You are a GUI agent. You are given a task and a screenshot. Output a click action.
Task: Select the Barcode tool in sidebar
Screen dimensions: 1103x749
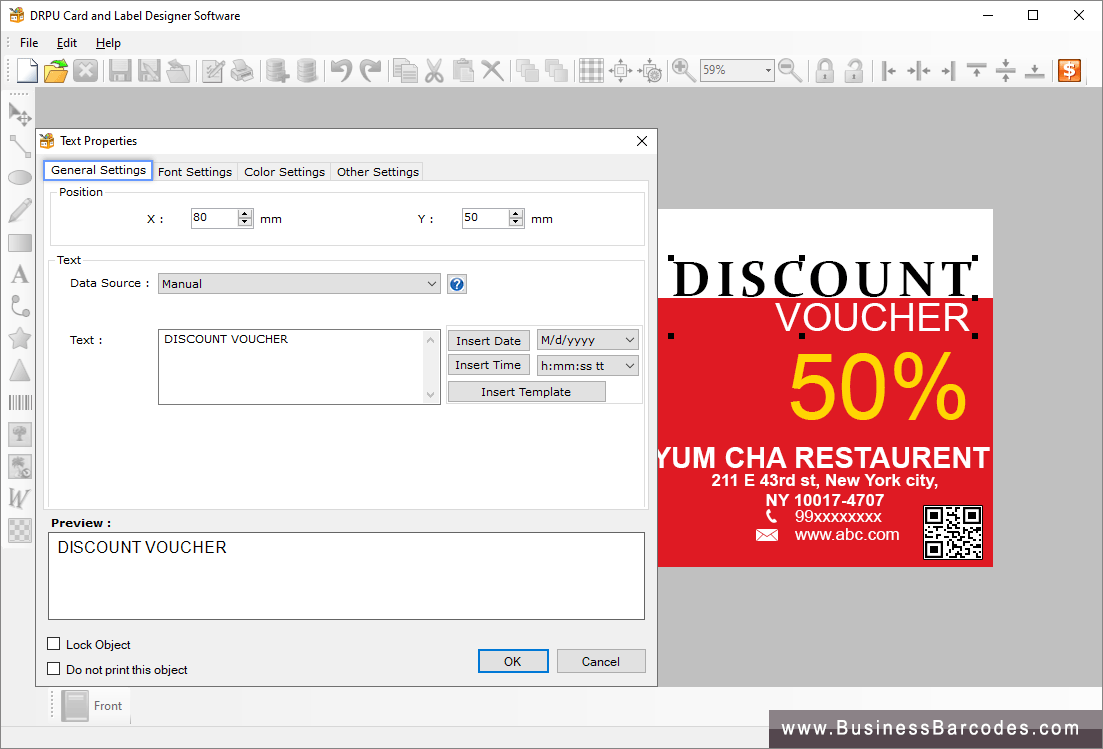tap(20, 402)
